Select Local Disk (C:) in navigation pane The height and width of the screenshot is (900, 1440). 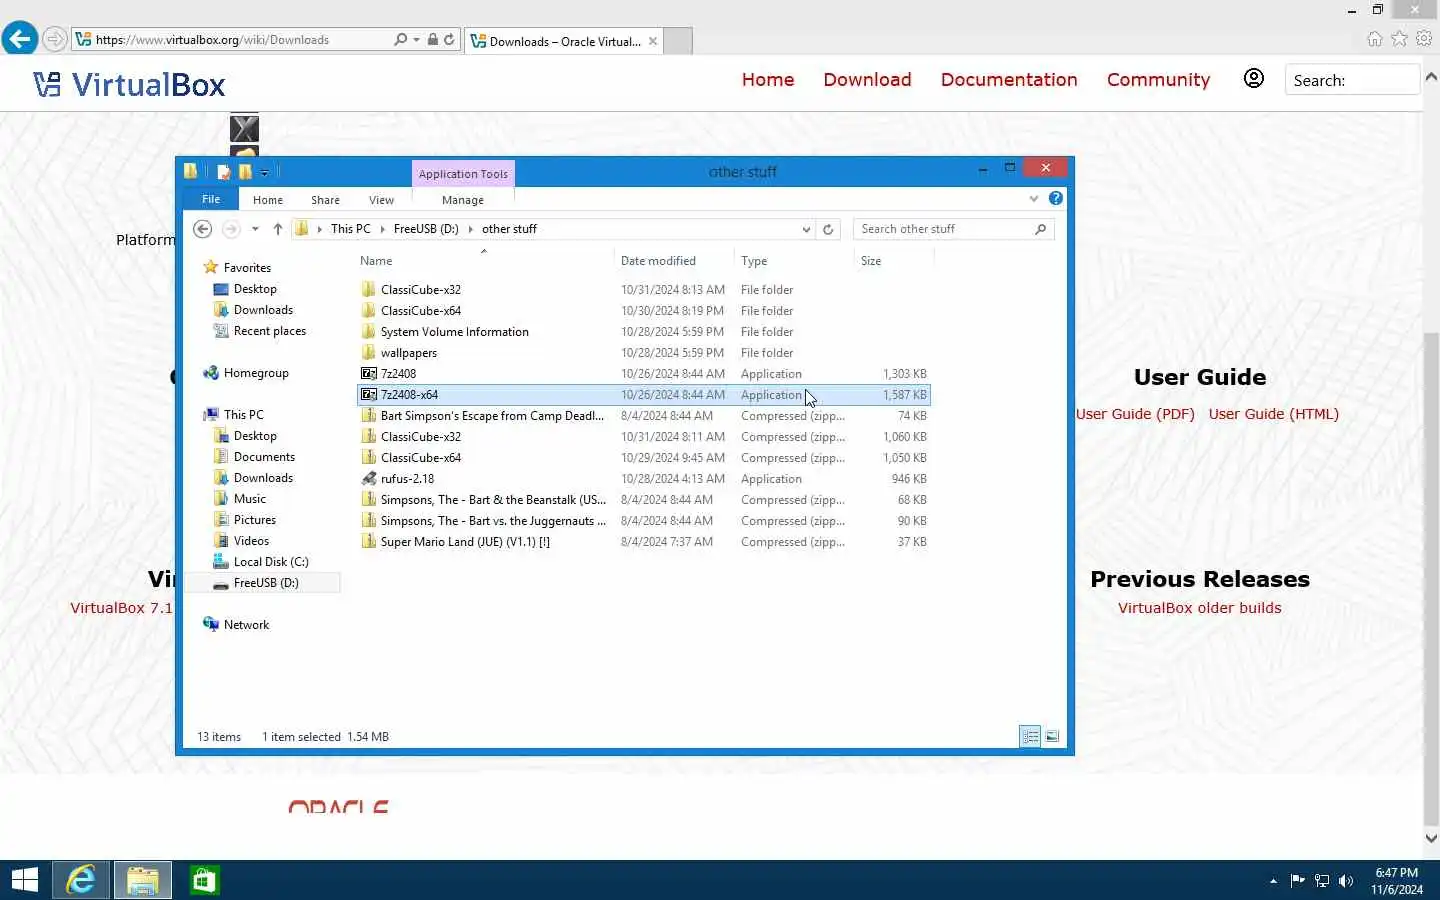pyautogui.click(x=270, y=562)
